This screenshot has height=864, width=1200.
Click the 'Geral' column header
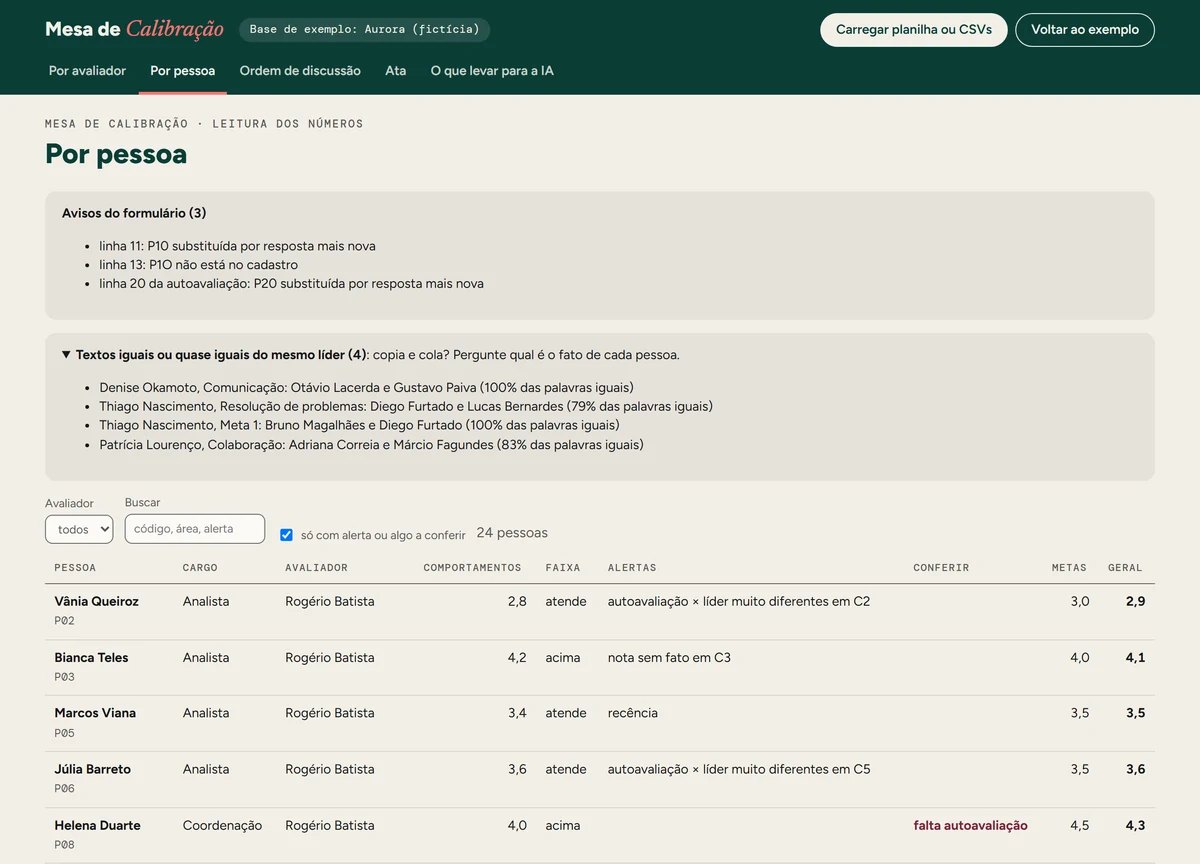click(x=1125, y=568)
